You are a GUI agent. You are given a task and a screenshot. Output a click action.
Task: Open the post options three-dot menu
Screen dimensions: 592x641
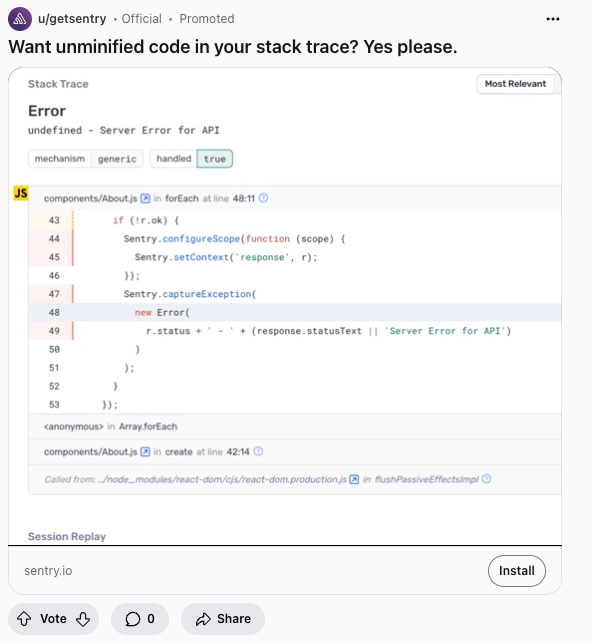click(x=553, y=19)
